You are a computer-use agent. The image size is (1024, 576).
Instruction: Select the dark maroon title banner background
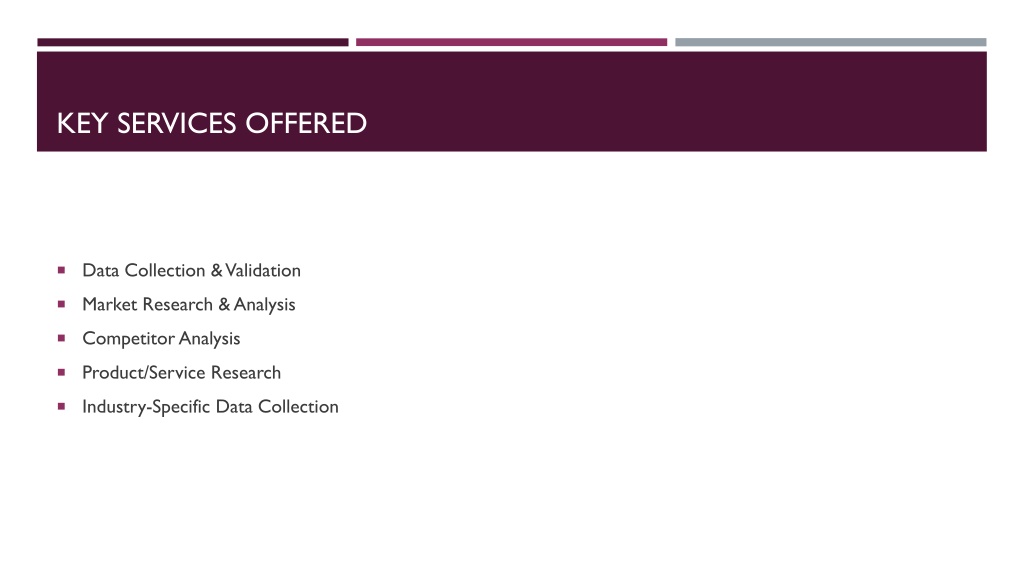tap(511, 101)
